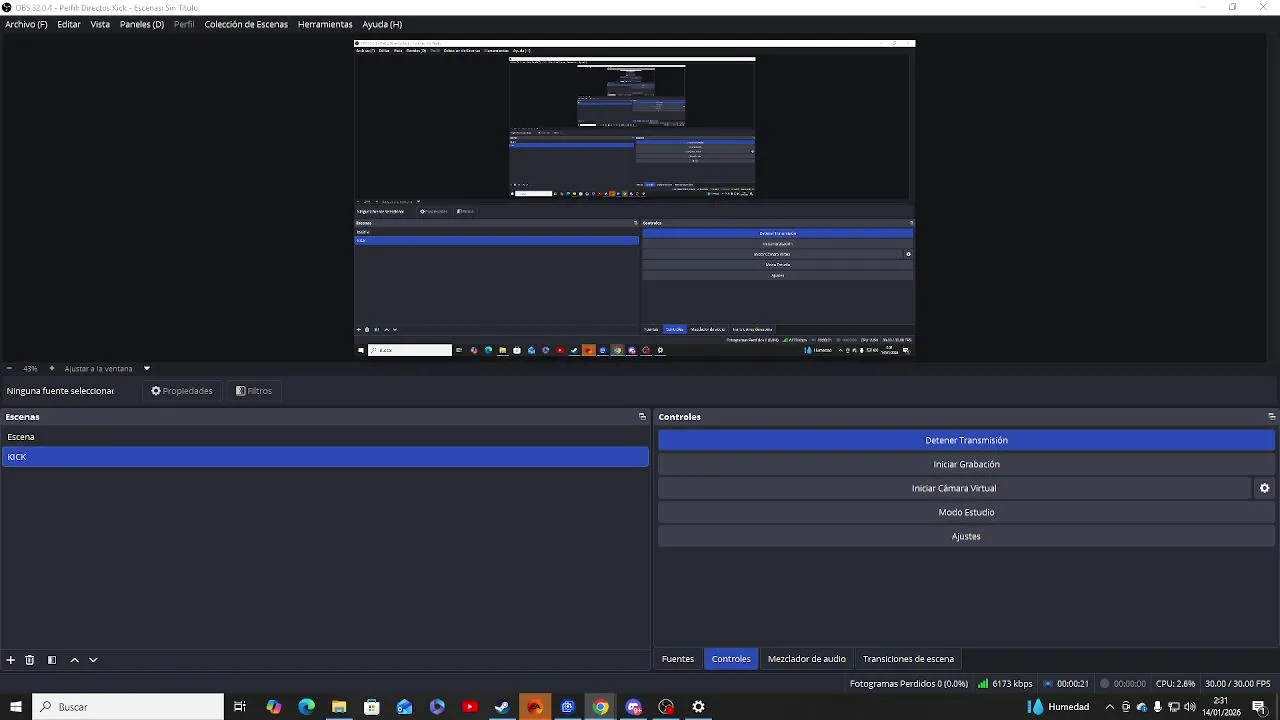Click the Windows Buscar search box

point(128,707)
